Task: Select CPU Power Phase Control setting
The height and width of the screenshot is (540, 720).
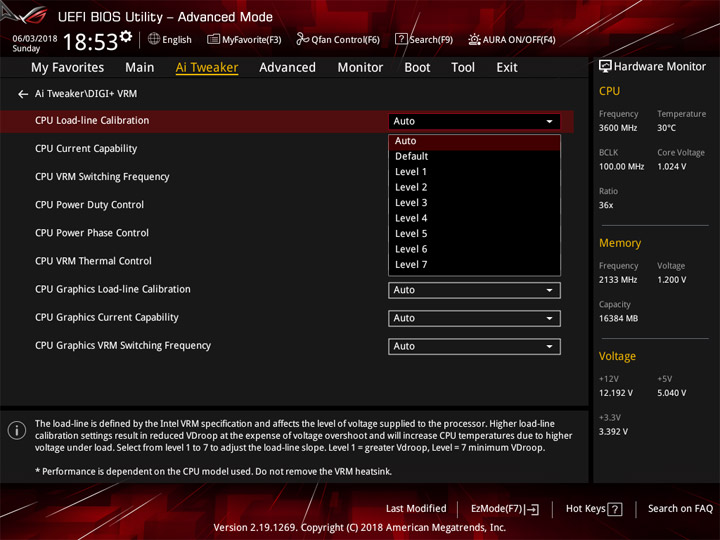Action: [x=92, y=233]
